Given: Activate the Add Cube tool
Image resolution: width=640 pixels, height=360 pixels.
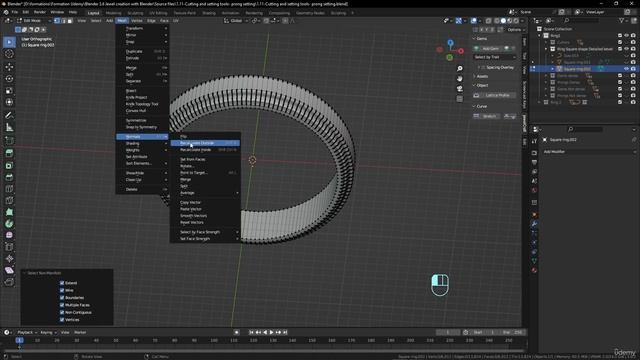Looking at the screenshot, I should point(9,140).
